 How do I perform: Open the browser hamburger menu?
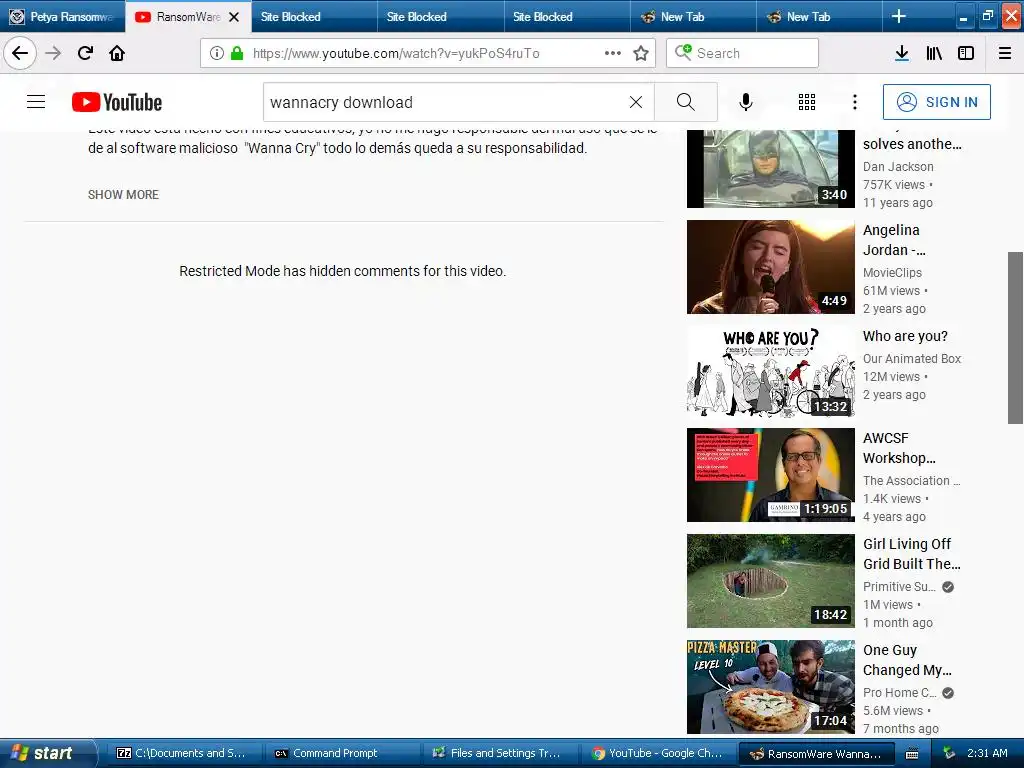1005,53
